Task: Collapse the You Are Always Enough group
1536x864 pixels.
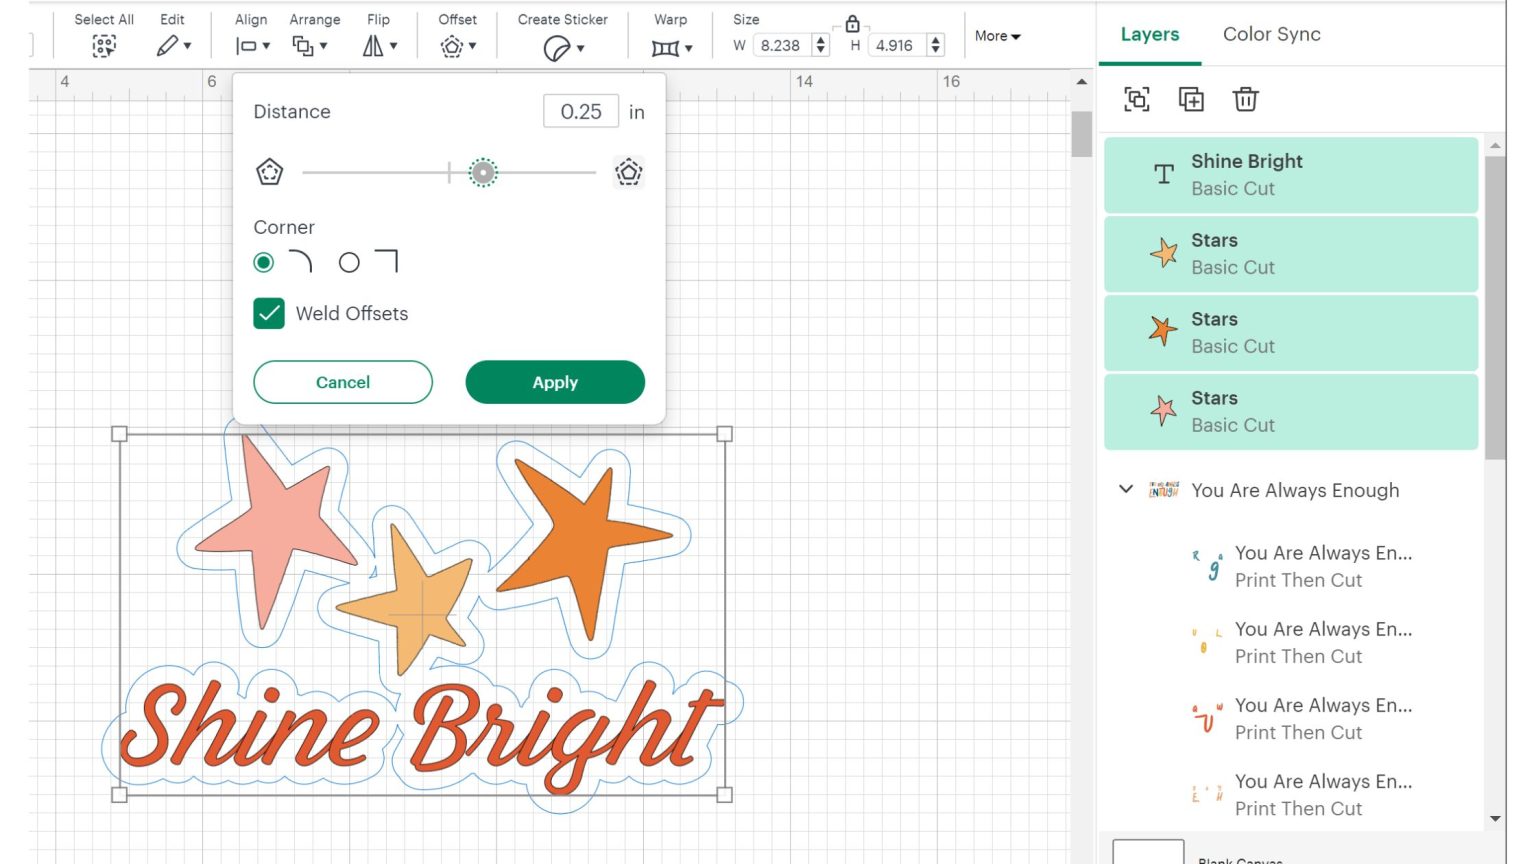Action: [x=1126, y=489]
